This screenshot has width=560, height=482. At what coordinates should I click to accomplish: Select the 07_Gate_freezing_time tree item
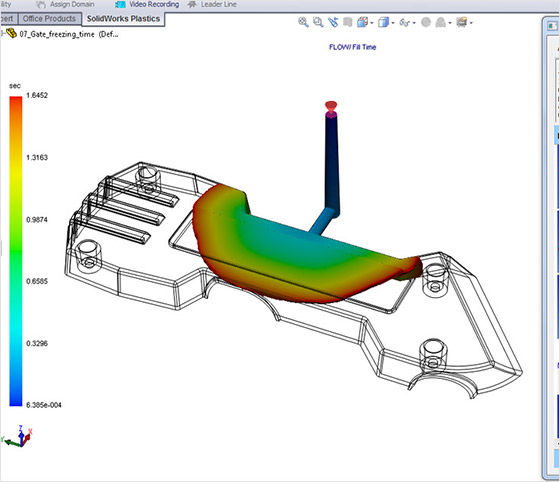(56, 34)
